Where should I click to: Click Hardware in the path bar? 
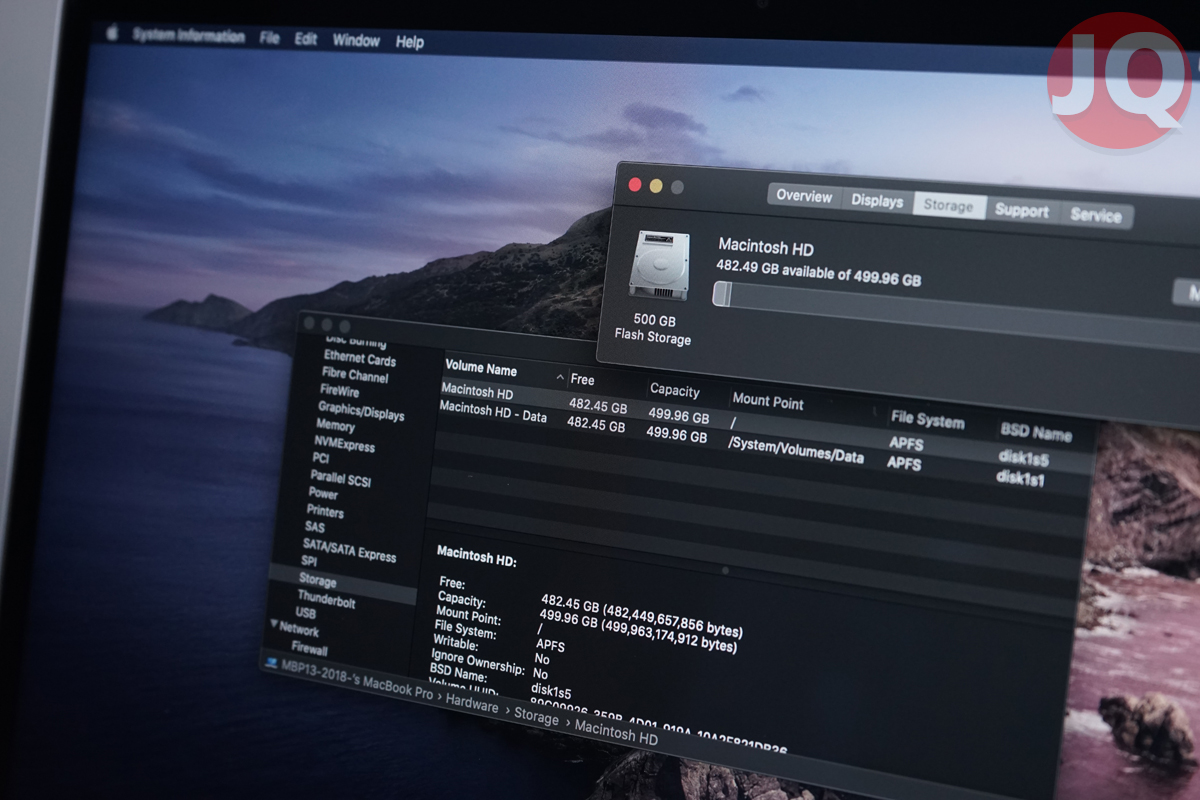pos(471,704)
